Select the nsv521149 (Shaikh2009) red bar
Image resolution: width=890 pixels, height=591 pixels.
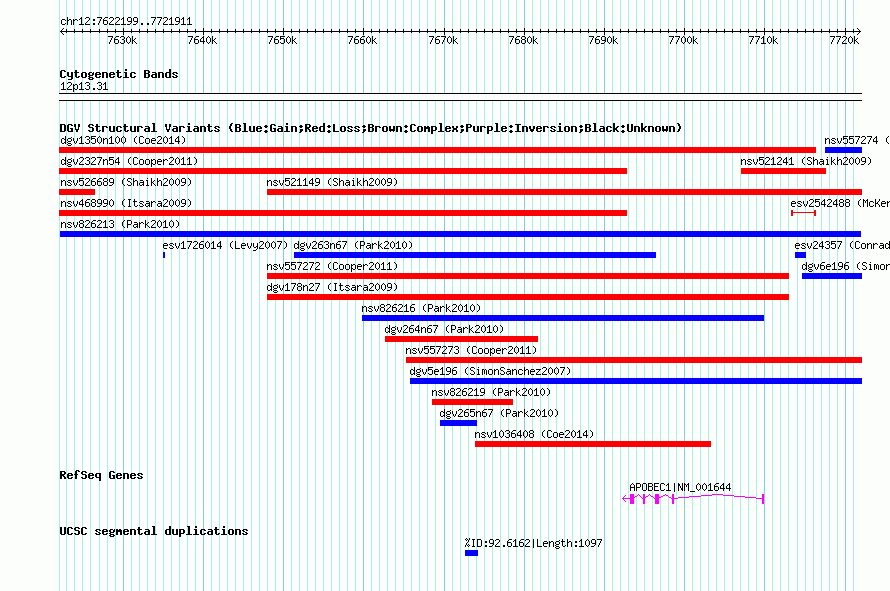point(564,192)
